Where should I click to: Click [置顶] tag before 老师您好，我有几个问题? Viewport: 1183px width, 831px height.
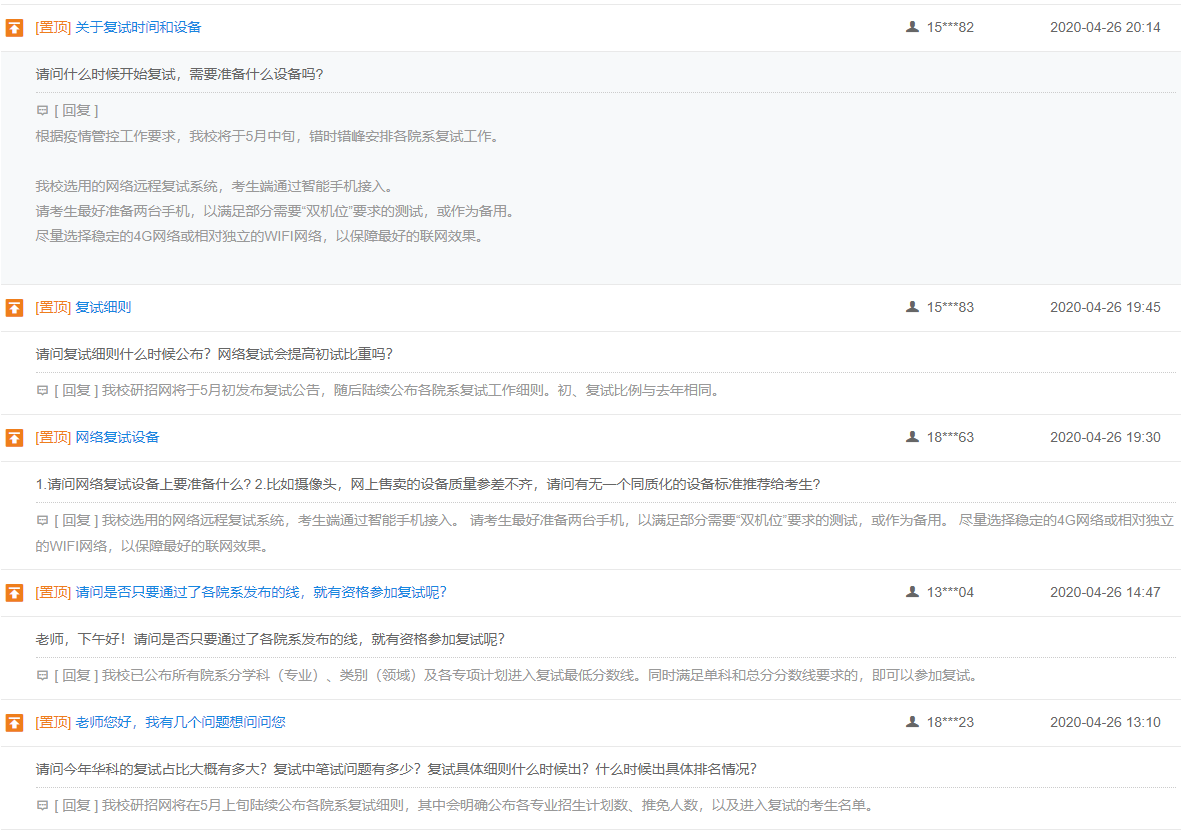point(53,722)
